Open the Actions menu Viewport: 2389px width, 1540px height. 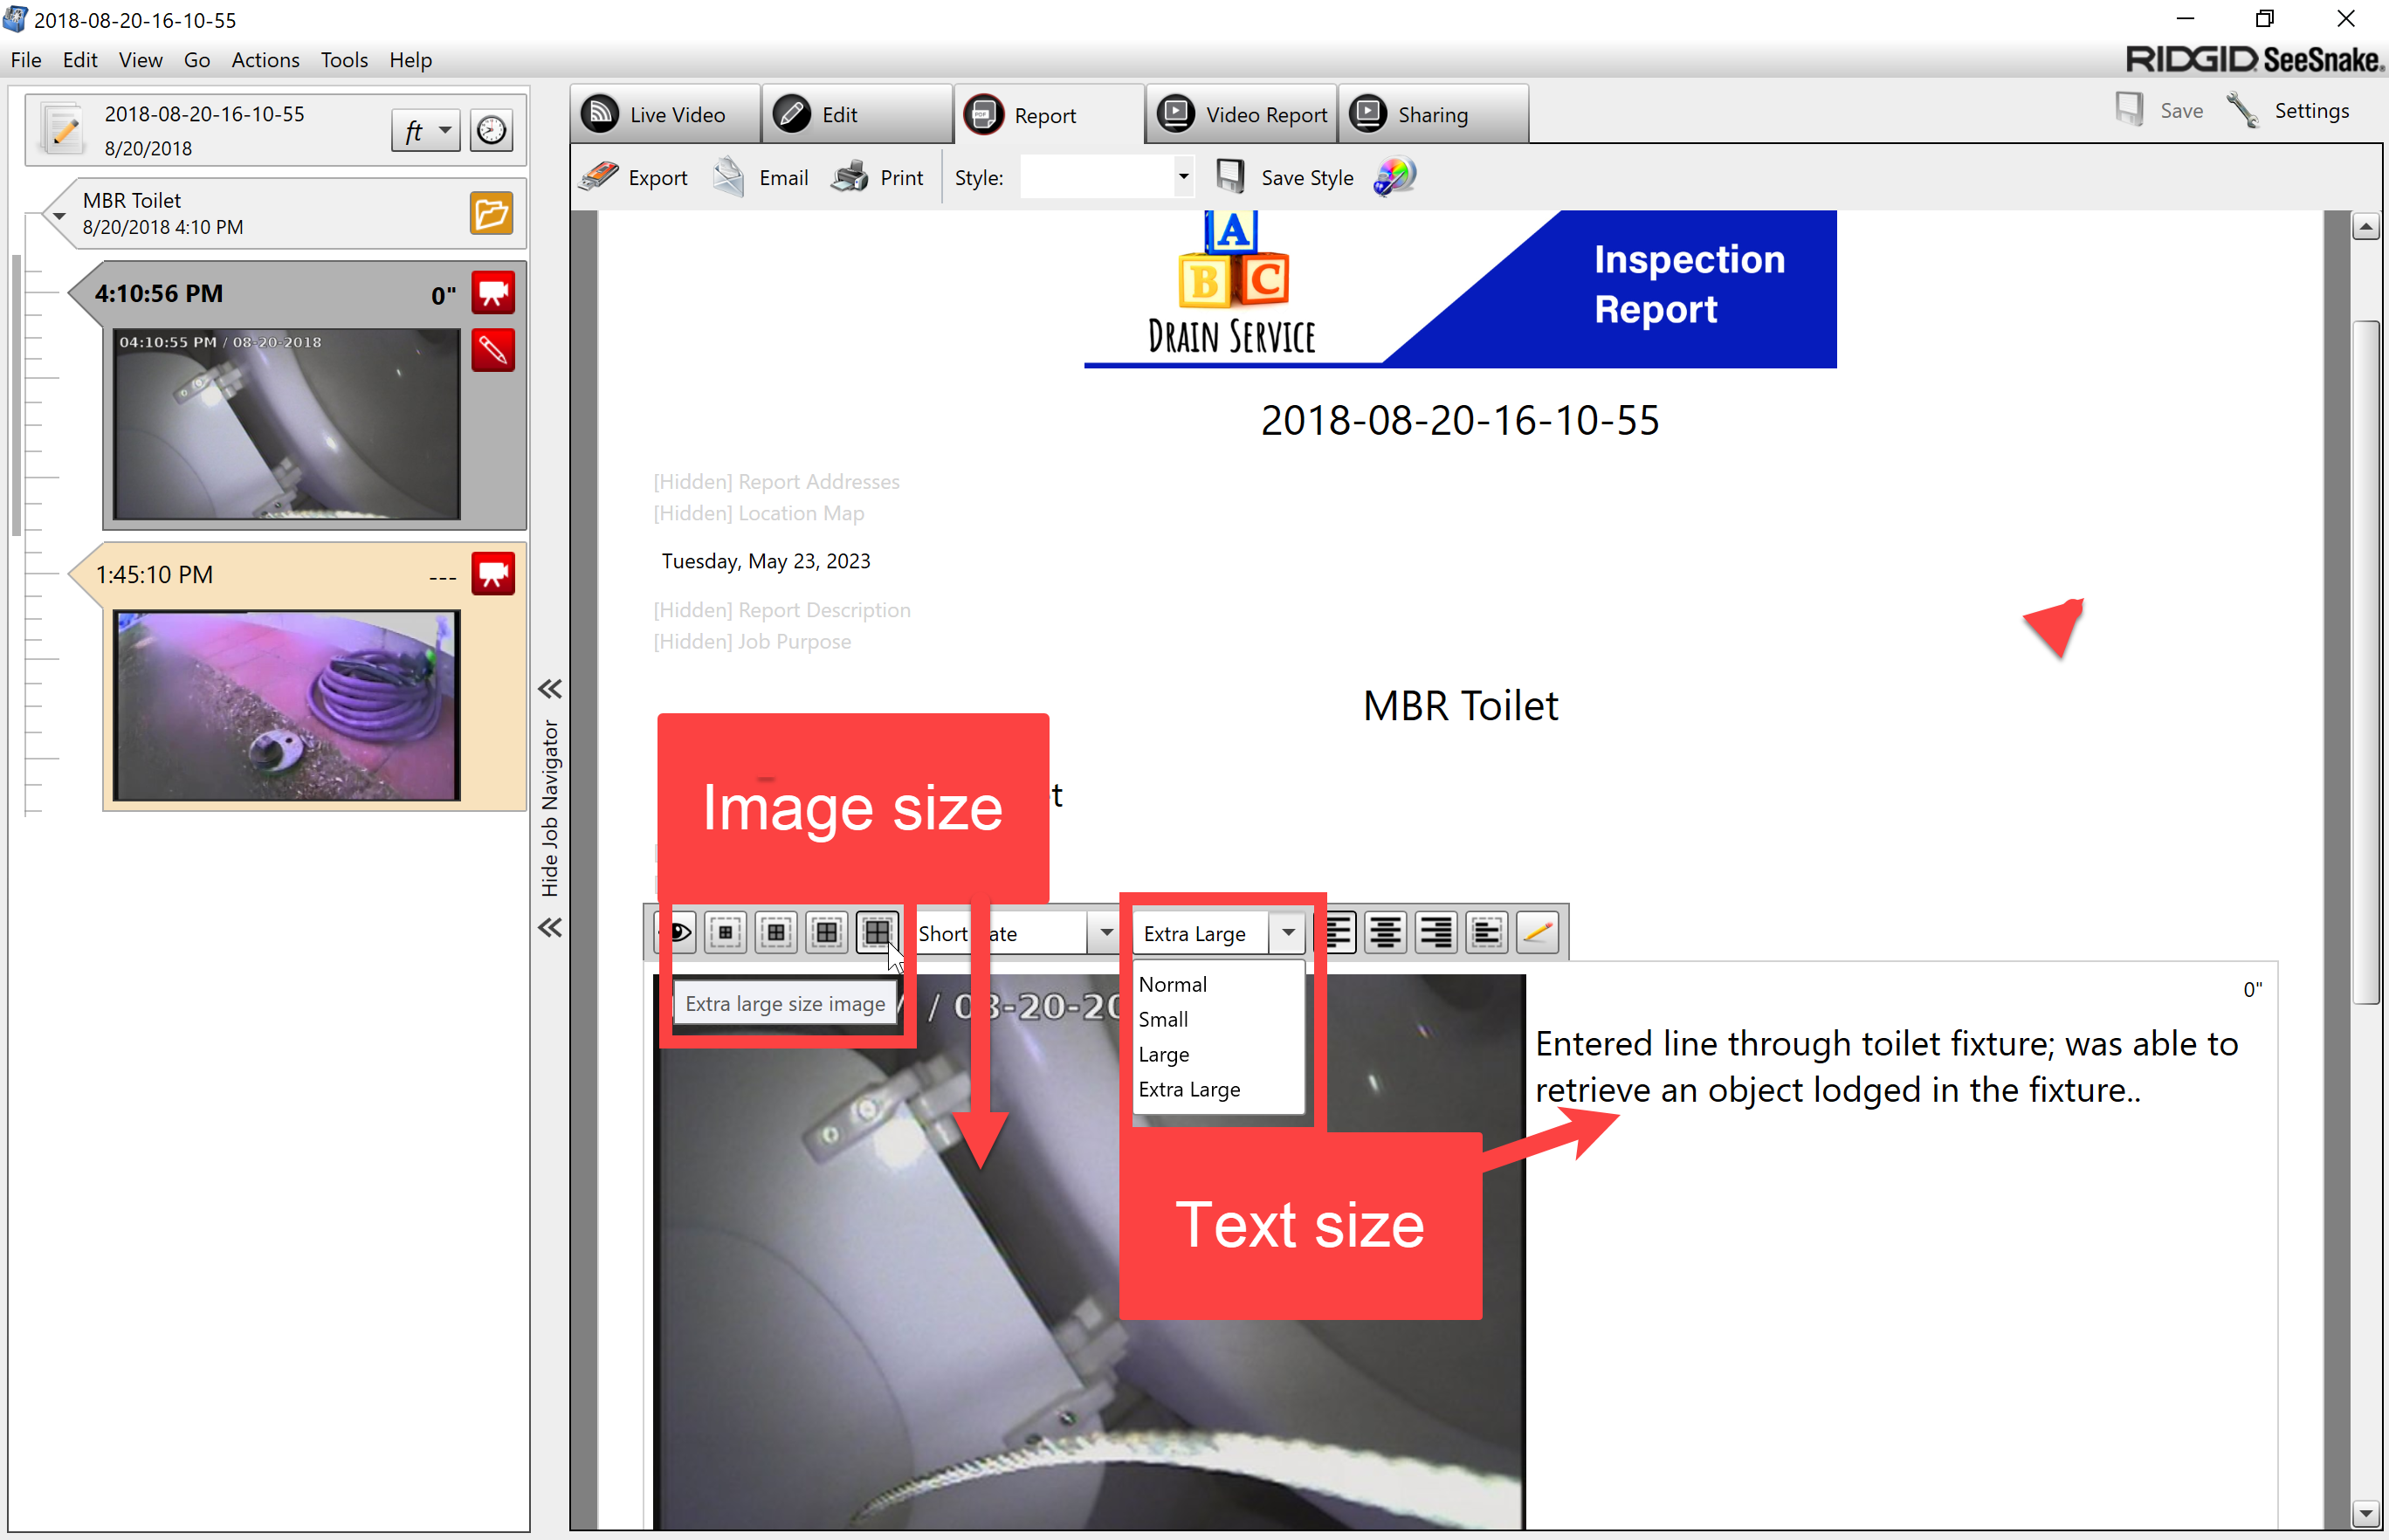tap(265, 60)
